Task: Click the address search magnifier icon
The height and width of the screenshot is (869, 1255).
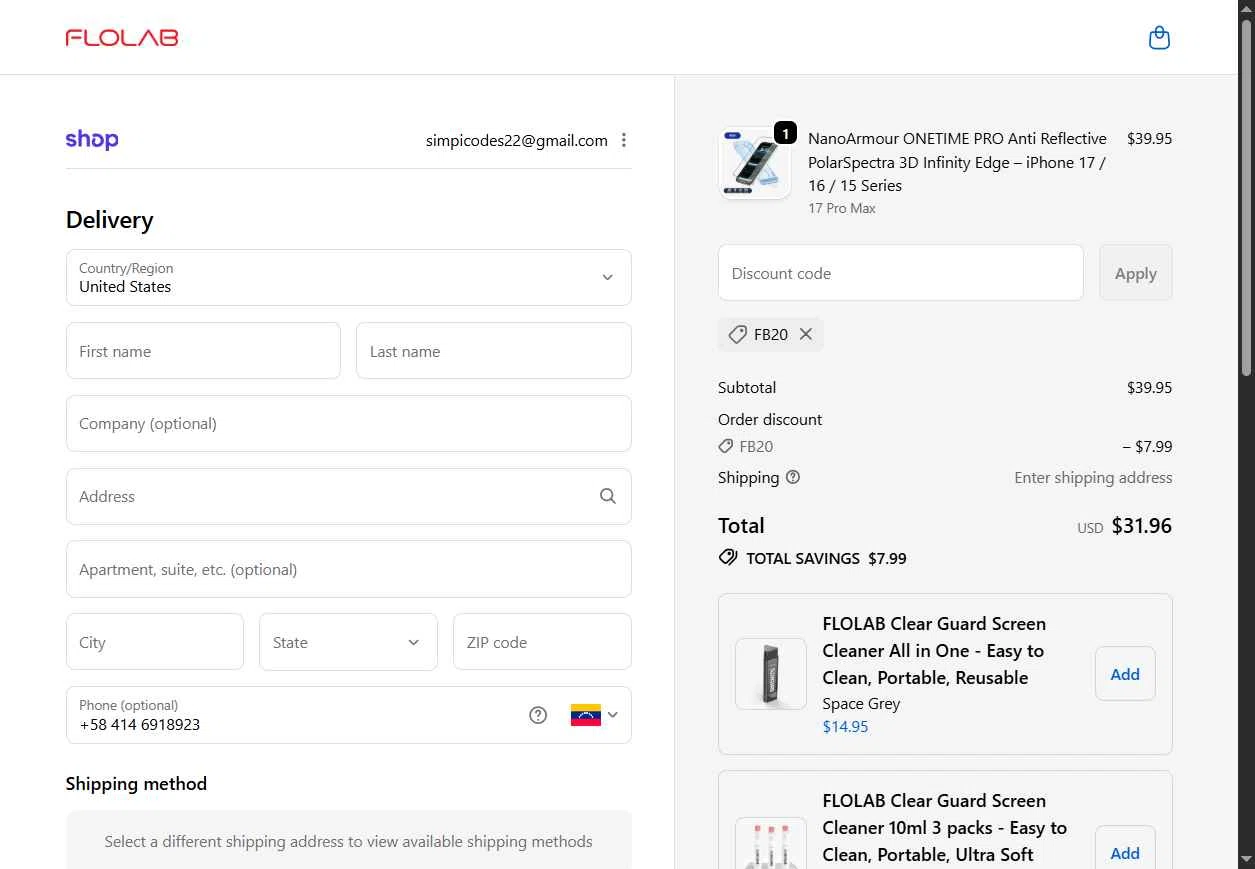Action: point(608,496)
